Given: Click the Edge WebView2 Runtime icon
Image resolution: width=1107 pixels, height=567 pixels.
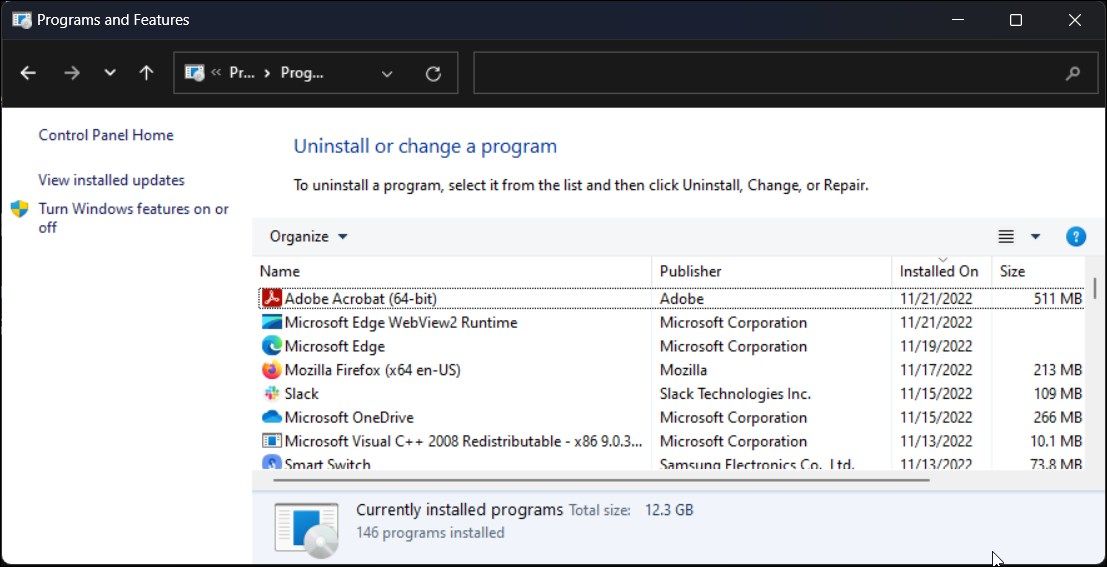Looking at the screenshot, I should 272,323.
